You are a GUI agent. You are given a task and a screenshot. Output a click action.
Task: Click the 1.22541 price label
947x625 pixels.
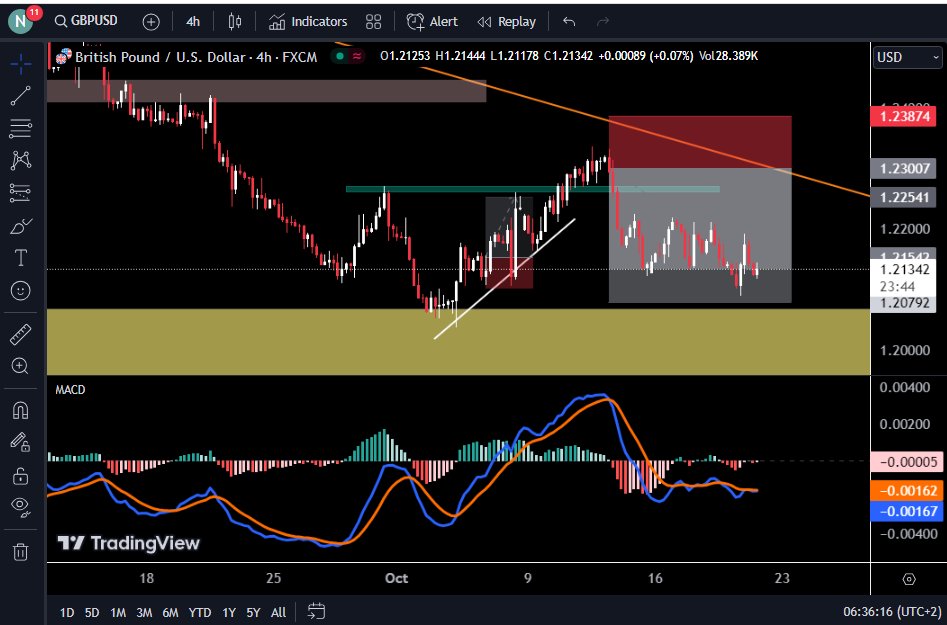pyautogui.click(x=904, y=197)
